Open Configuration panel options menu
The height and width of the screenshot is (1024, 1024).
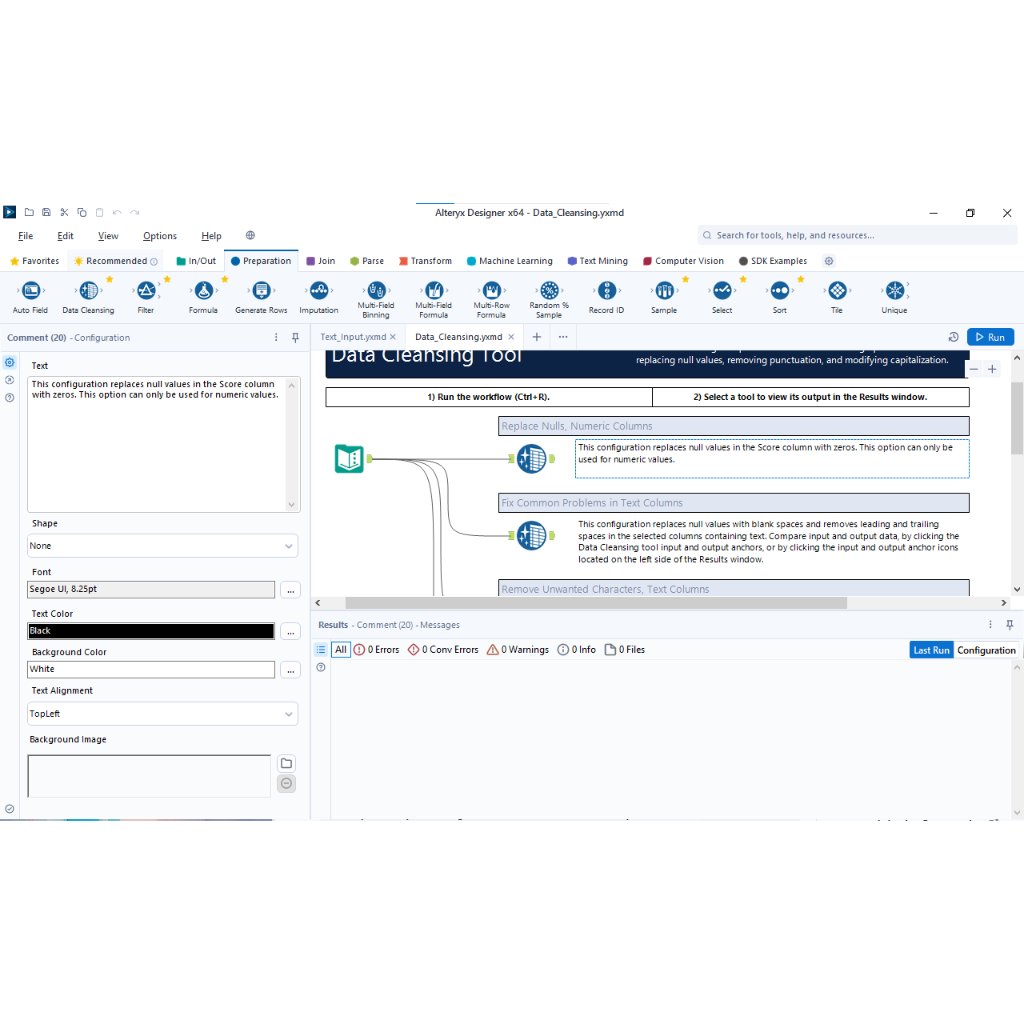276,338
